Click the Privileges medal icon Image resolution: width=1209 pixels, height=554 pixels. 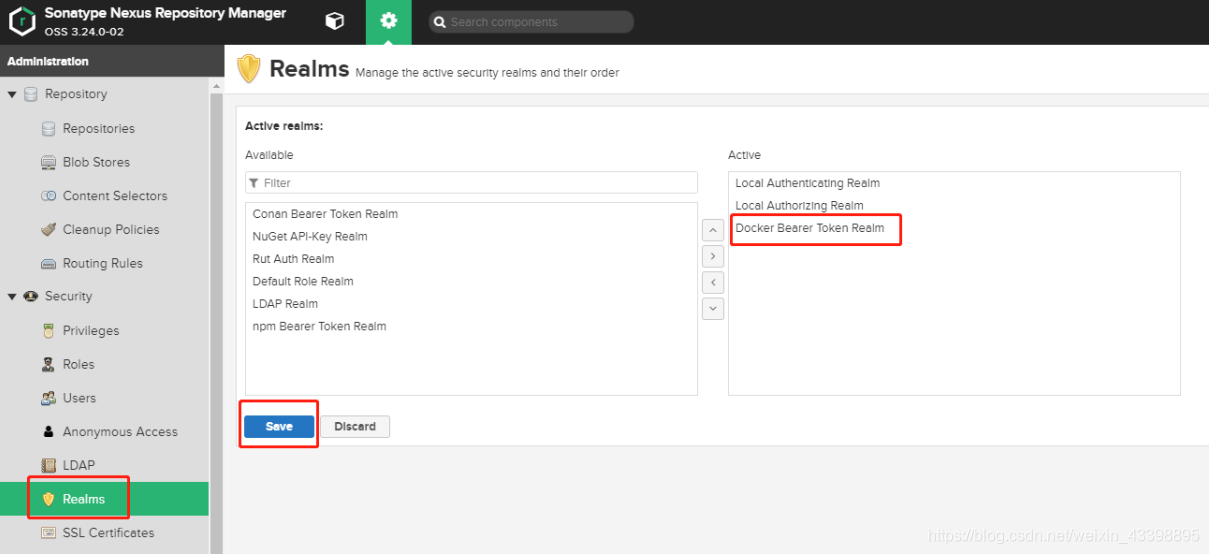[48, 331]
